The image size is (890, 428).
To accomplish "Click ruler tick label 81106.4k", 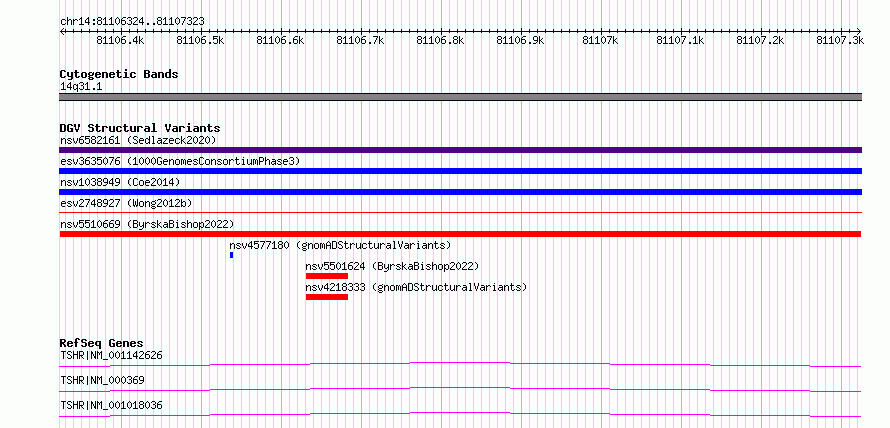I will click(x=120, y=40).
